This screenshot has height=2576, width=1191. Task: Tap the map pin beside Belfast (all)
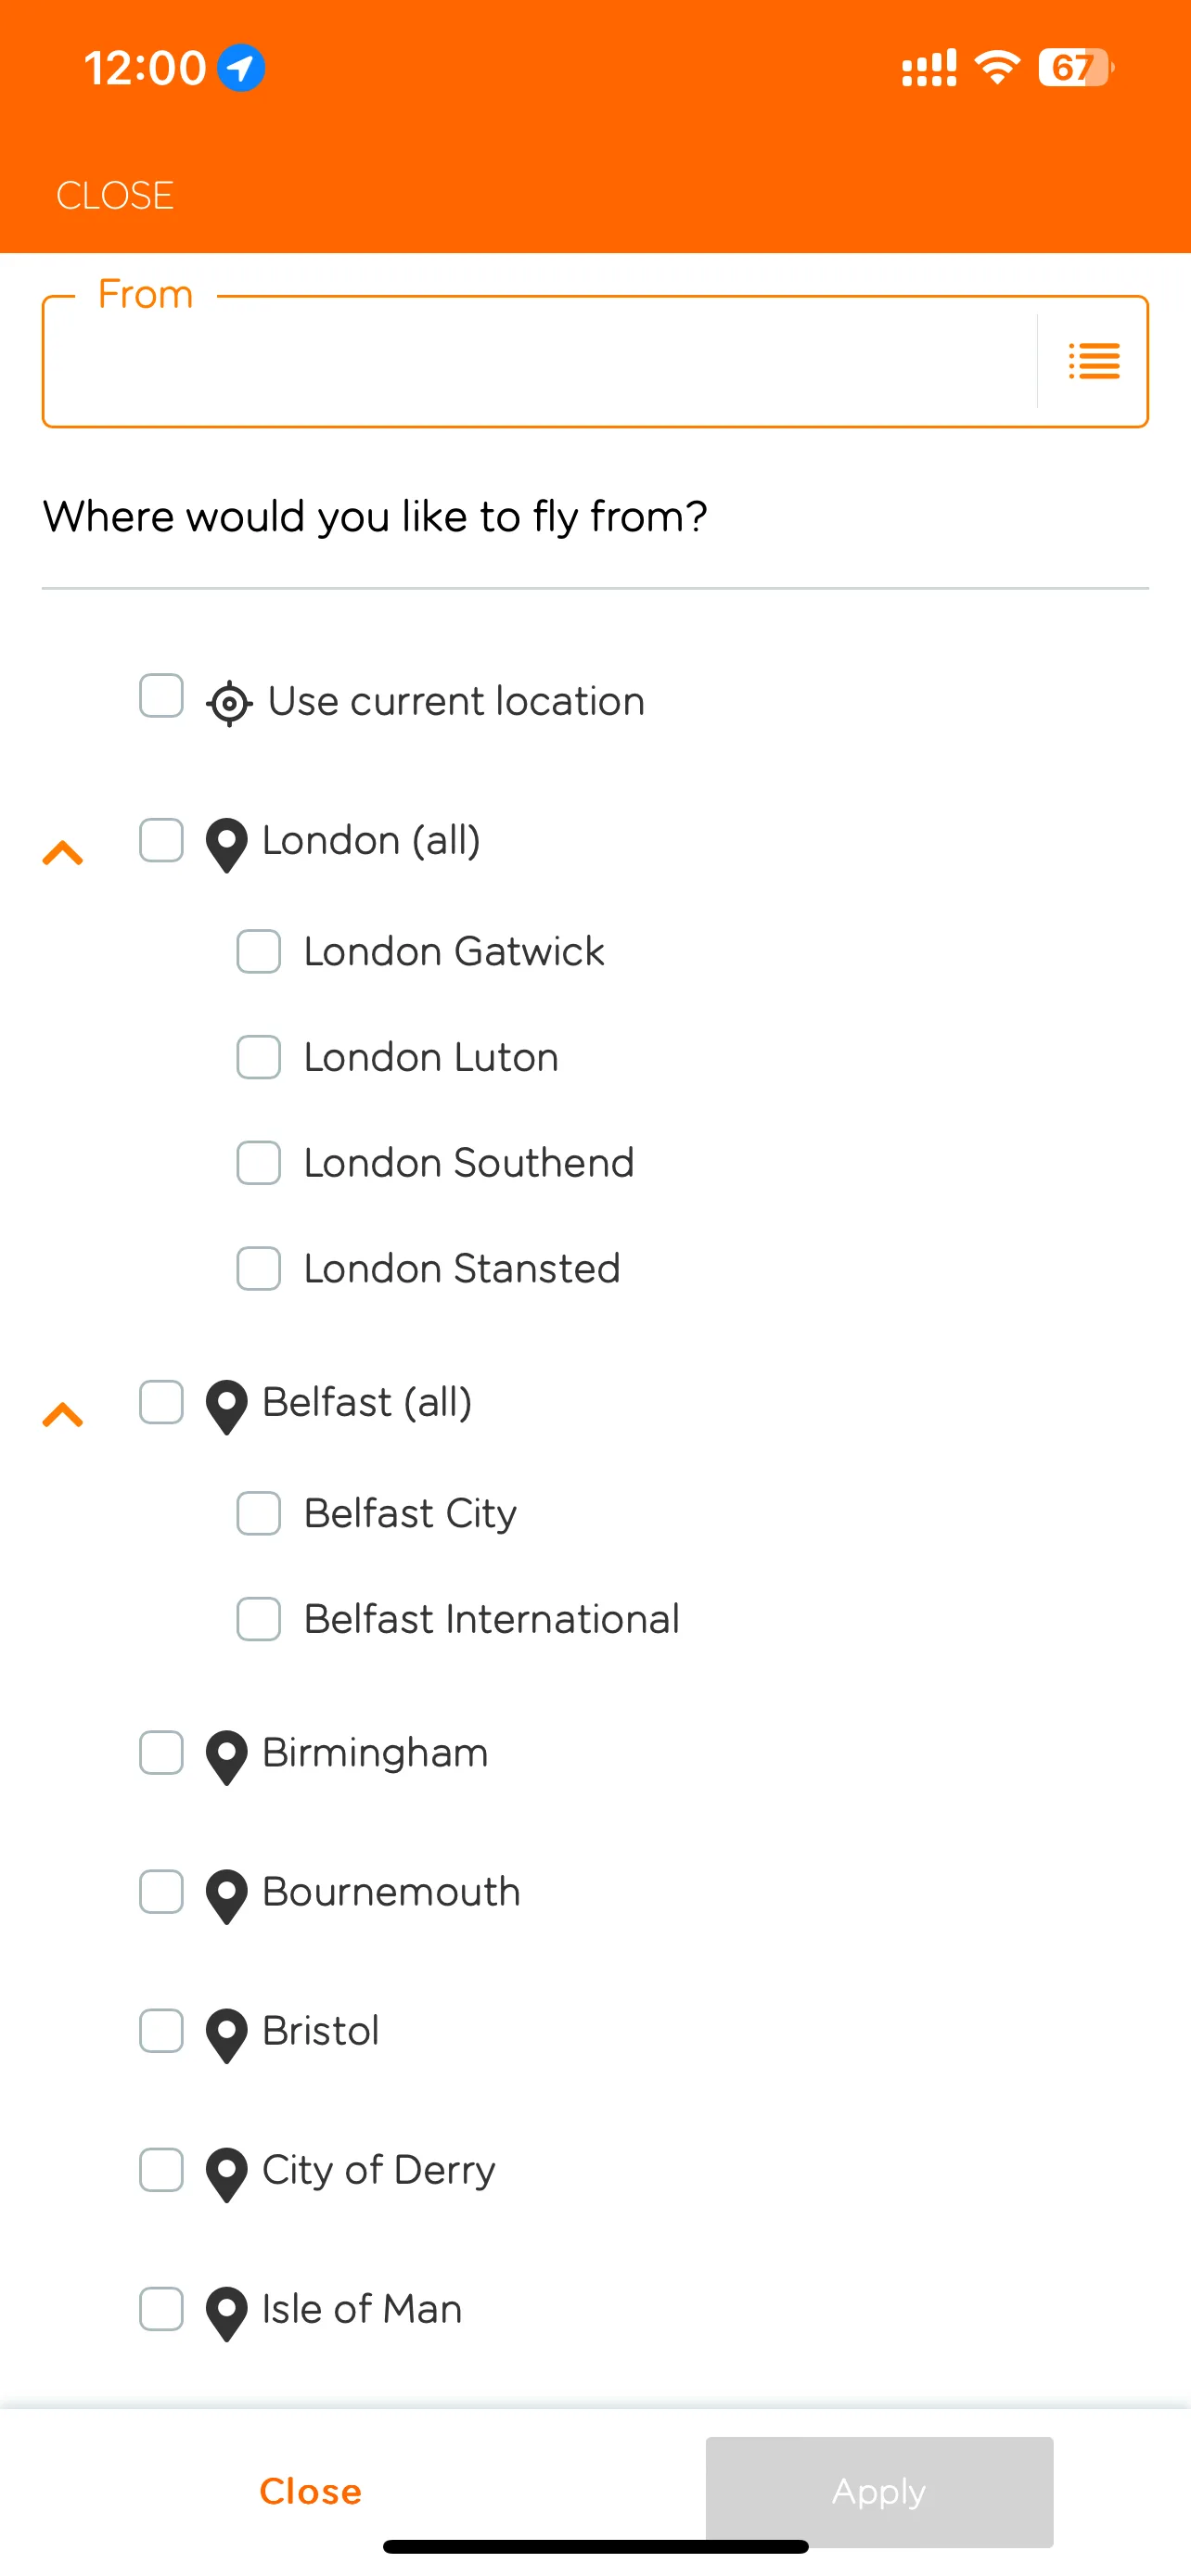click(x=227, y=1406)
